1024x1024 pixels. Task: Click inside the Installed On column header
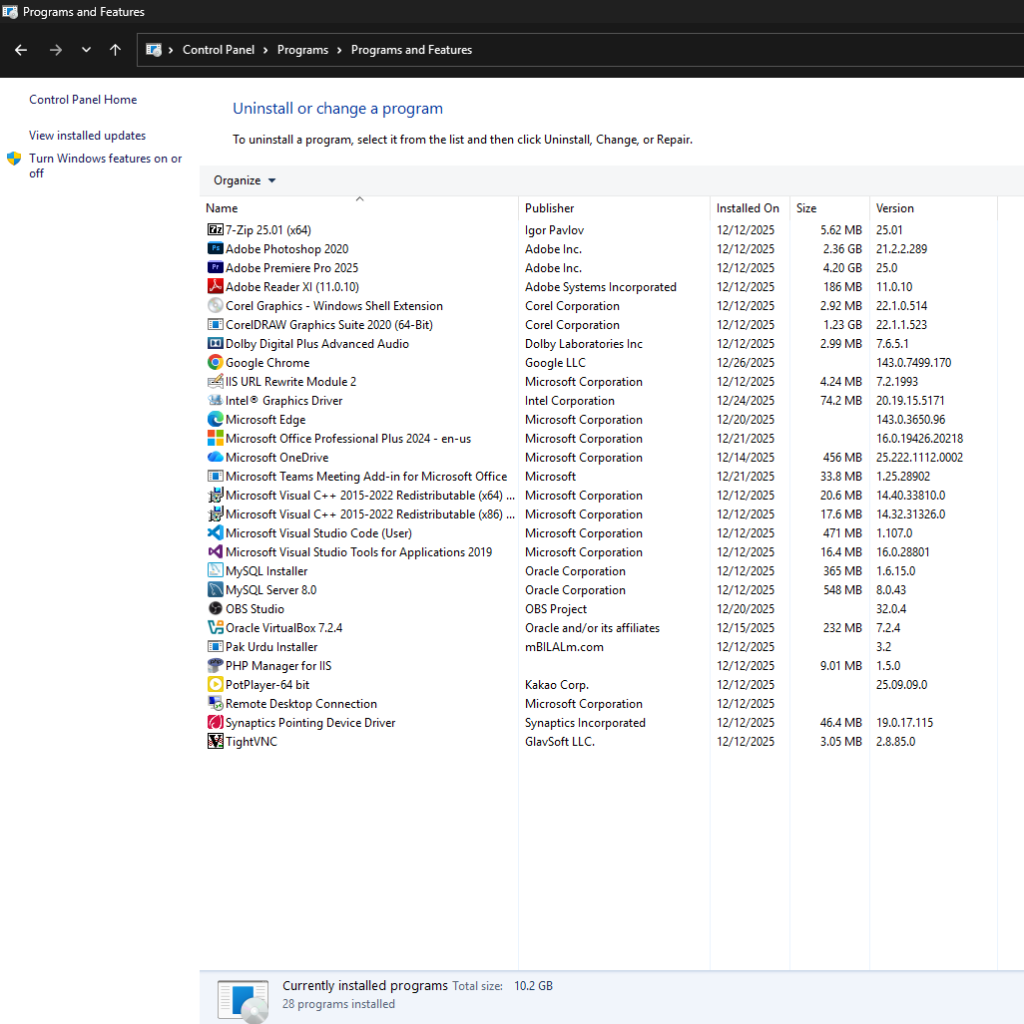(747, 208)
